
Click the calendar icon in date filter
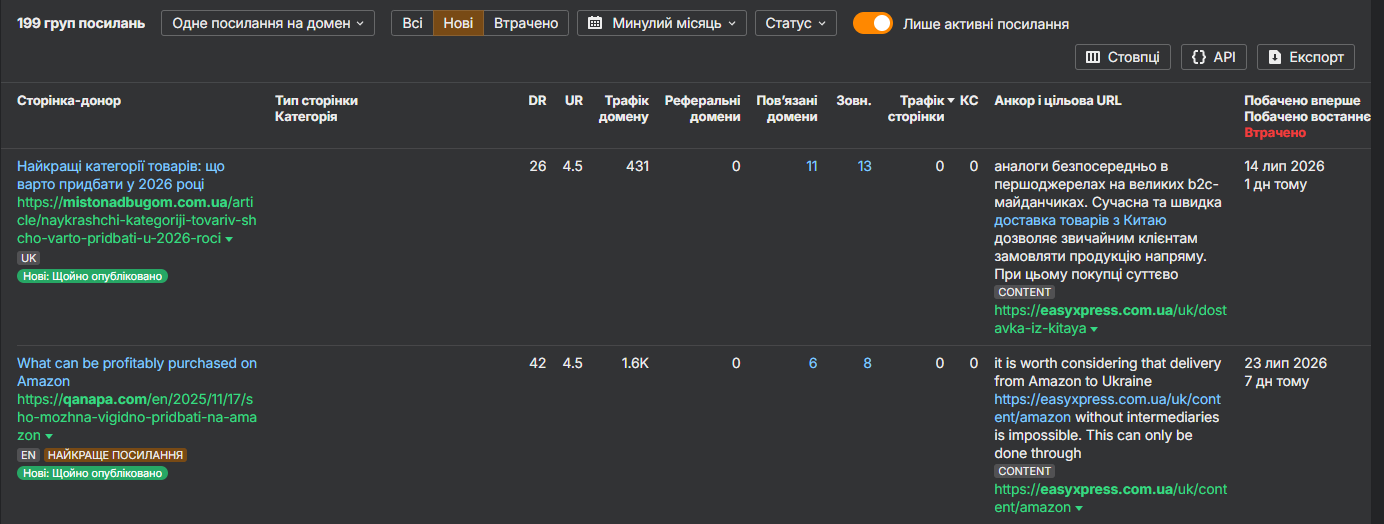[x=595, y=23]
